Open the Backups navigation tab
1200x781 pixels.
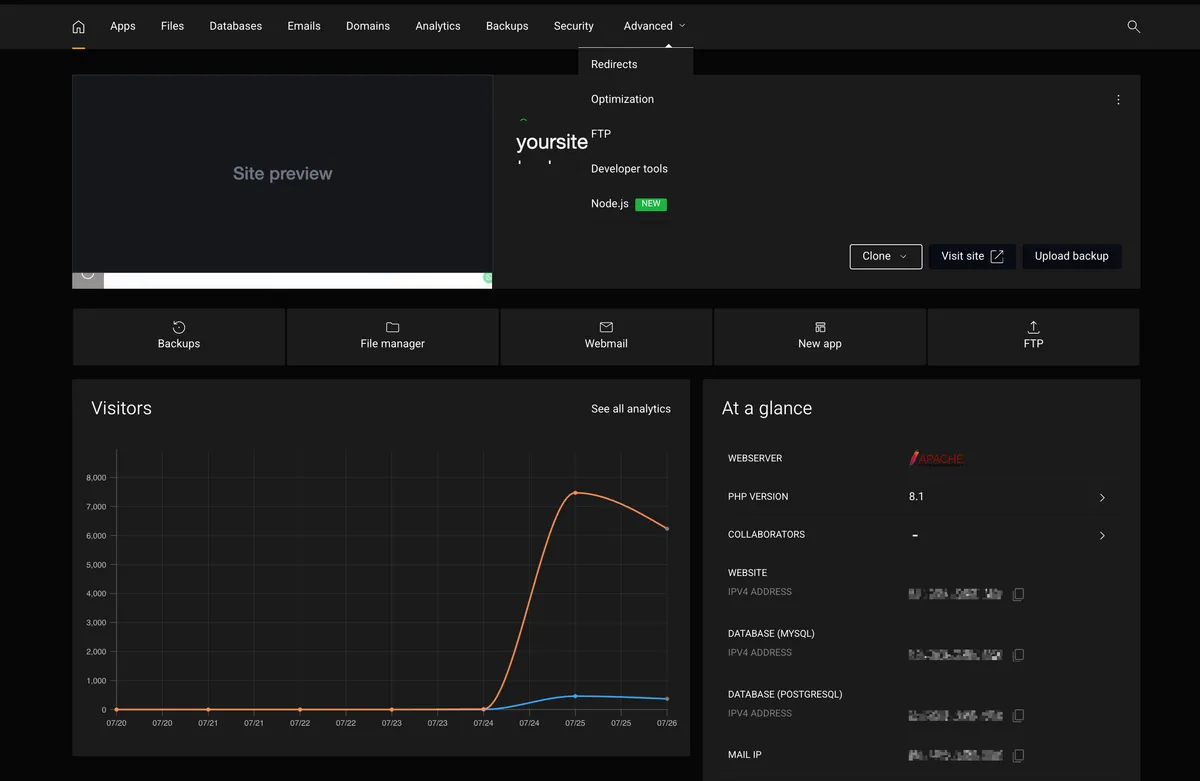pos(507,26)
